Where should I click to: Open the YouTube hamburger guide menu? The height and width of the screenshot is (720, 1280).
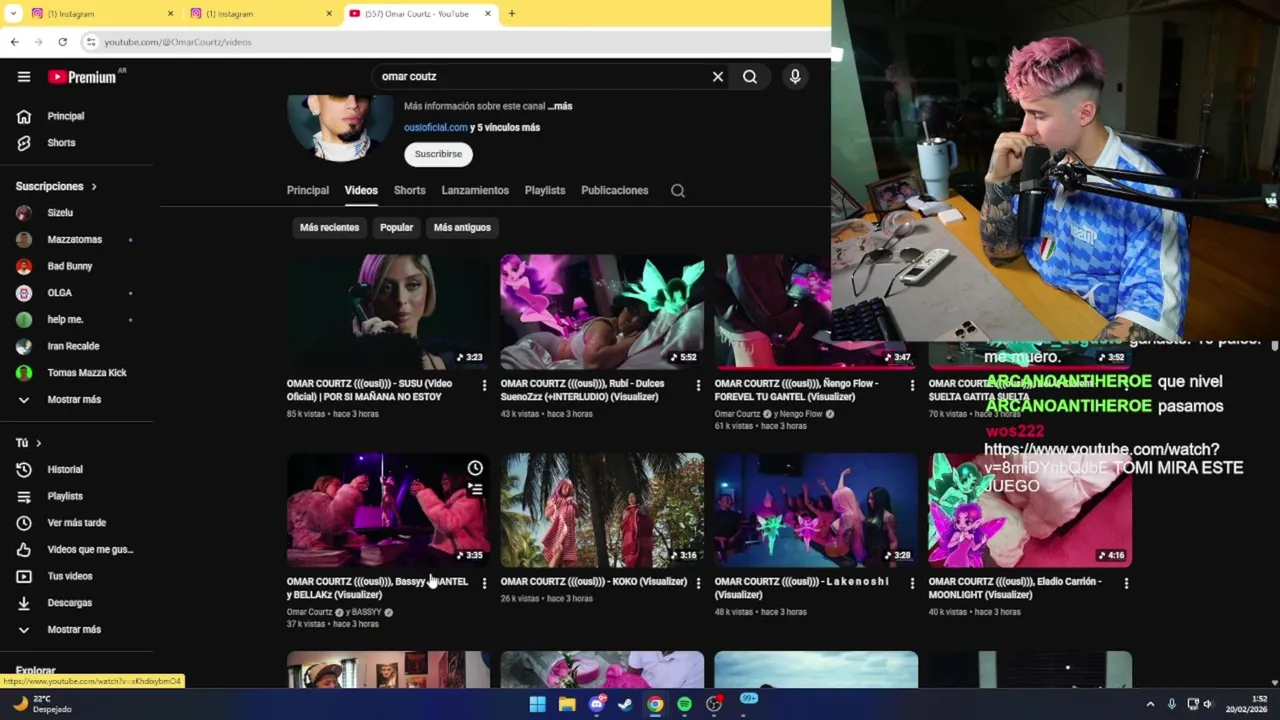(24, 77)
